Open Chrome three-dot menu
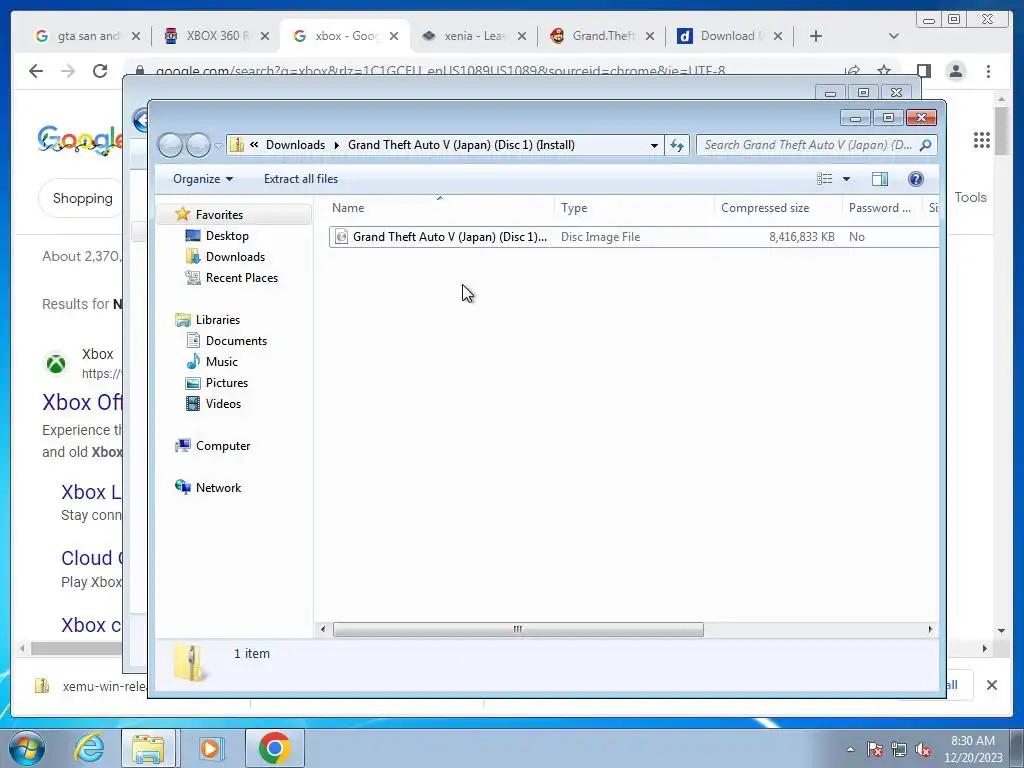The height and width of the screenshot is (768, 1024). pos(988,71)
